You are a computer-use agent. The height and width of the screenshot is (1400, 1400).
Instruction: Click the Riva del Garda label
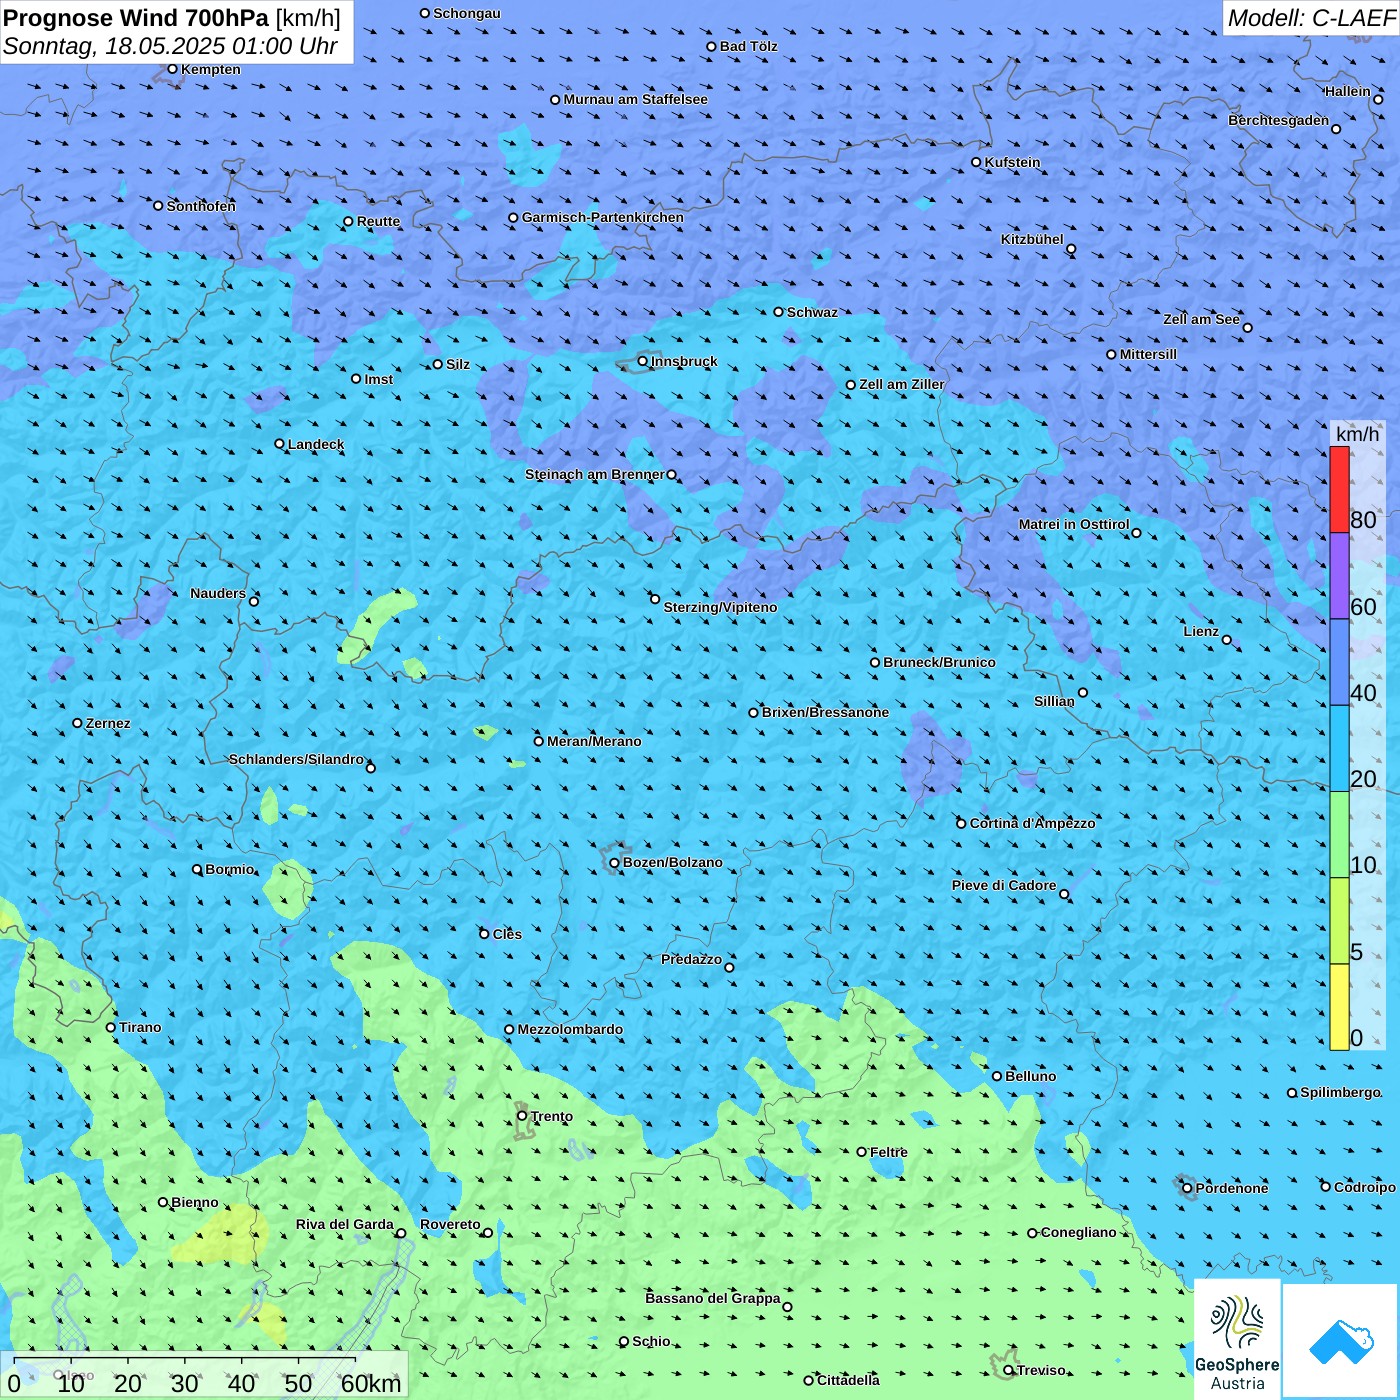click(345, 1224)
